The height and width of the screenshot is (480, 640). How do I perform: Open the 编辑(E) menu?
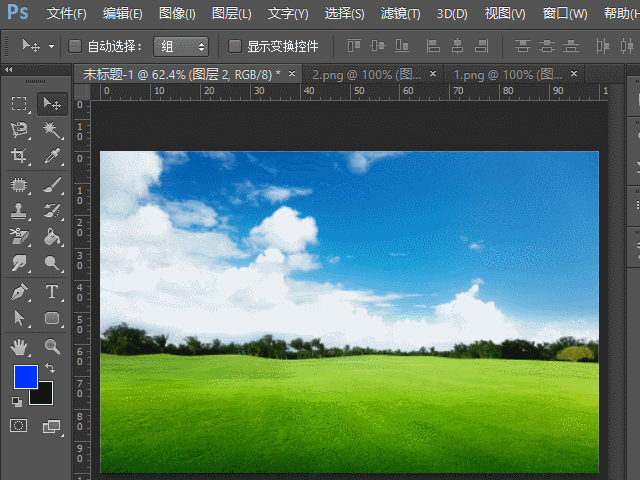pos(122,14)
